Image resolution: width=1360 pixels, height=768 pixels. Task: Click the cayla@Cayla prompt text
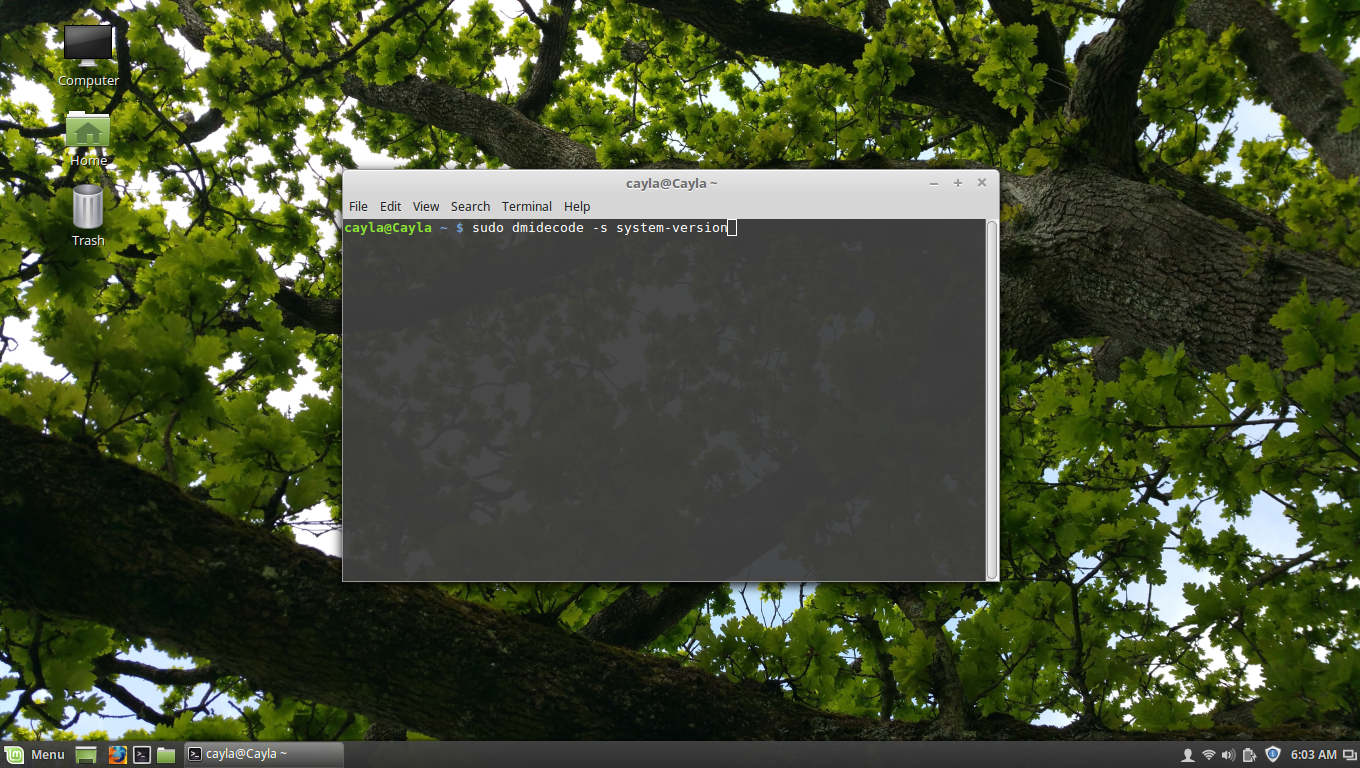click(x=388, y=228)
